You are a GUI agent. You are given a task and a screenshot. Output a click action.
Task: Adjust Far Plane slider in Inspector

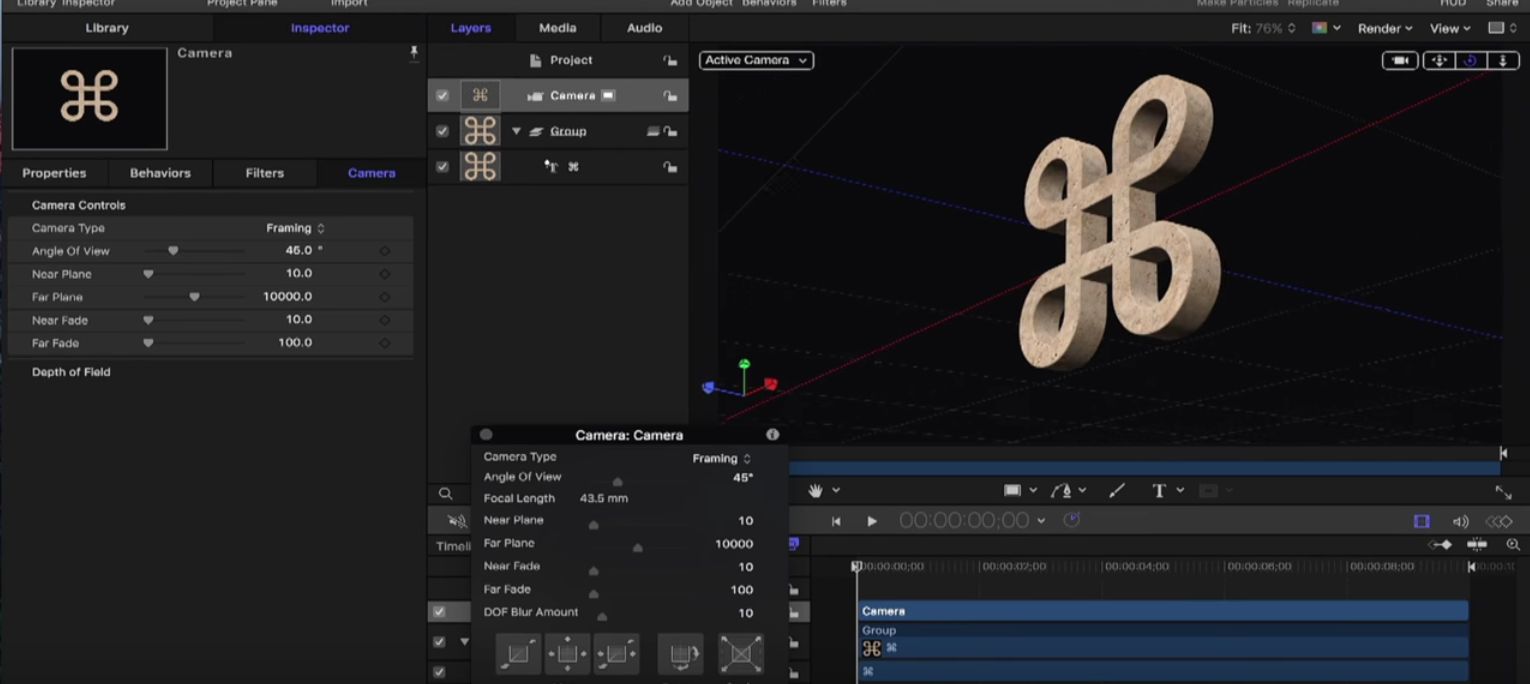point(194,297)
